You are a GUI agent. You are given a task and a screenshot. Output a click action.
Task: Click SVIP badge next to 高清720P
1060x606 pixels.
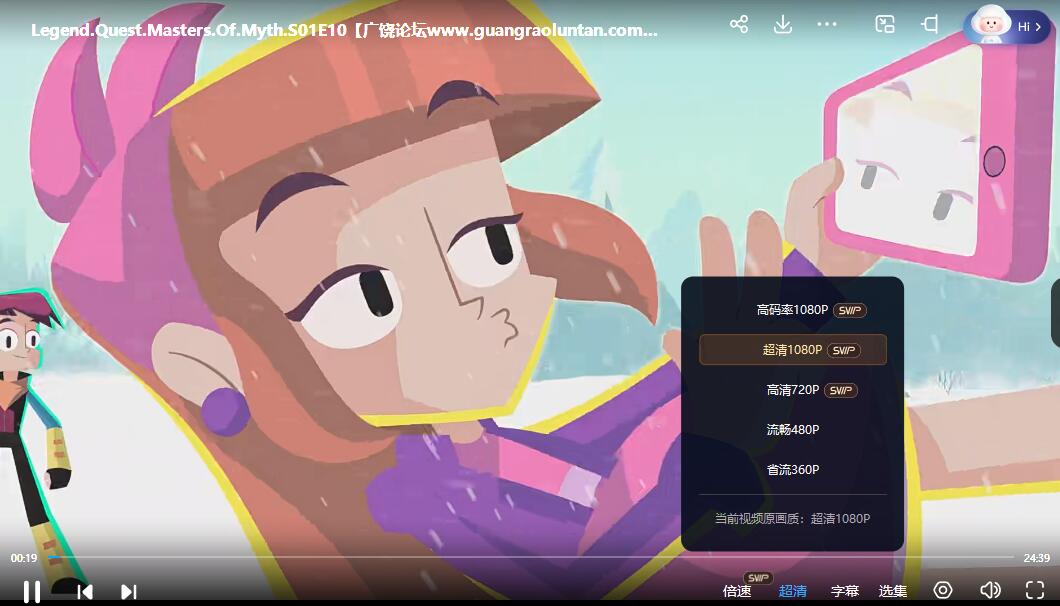[x=841, y=390]
